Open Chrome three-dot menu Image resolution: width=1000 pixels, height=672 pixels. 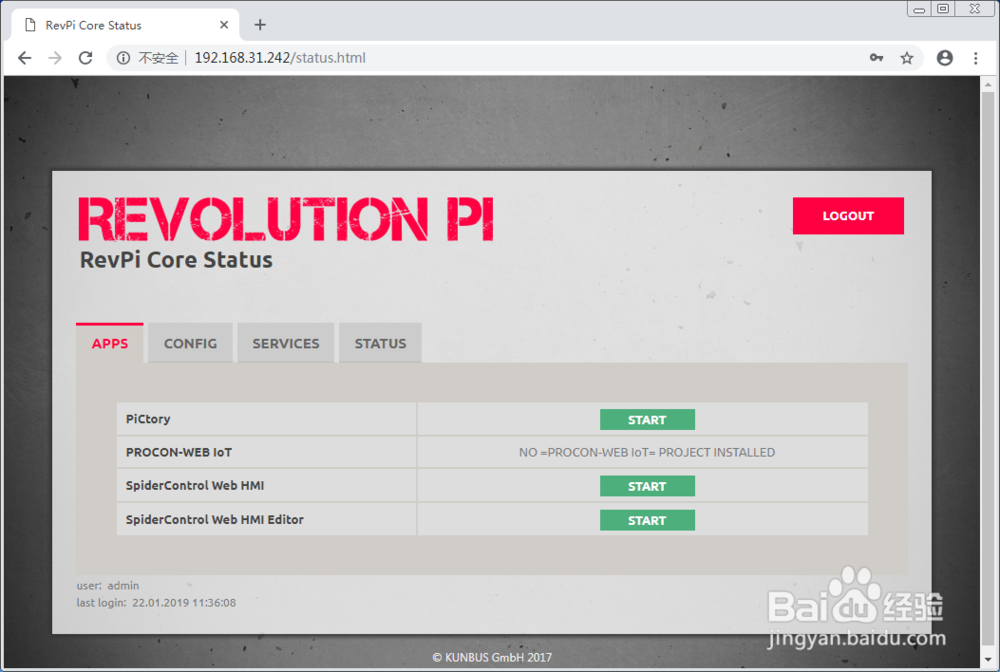click(x=975, y=58)
